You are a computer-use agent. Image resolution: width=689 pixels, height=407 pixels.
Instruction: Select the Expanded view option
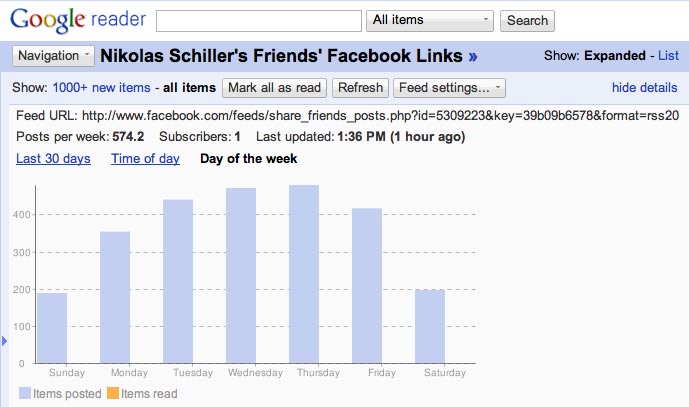[x=614, y=55]
